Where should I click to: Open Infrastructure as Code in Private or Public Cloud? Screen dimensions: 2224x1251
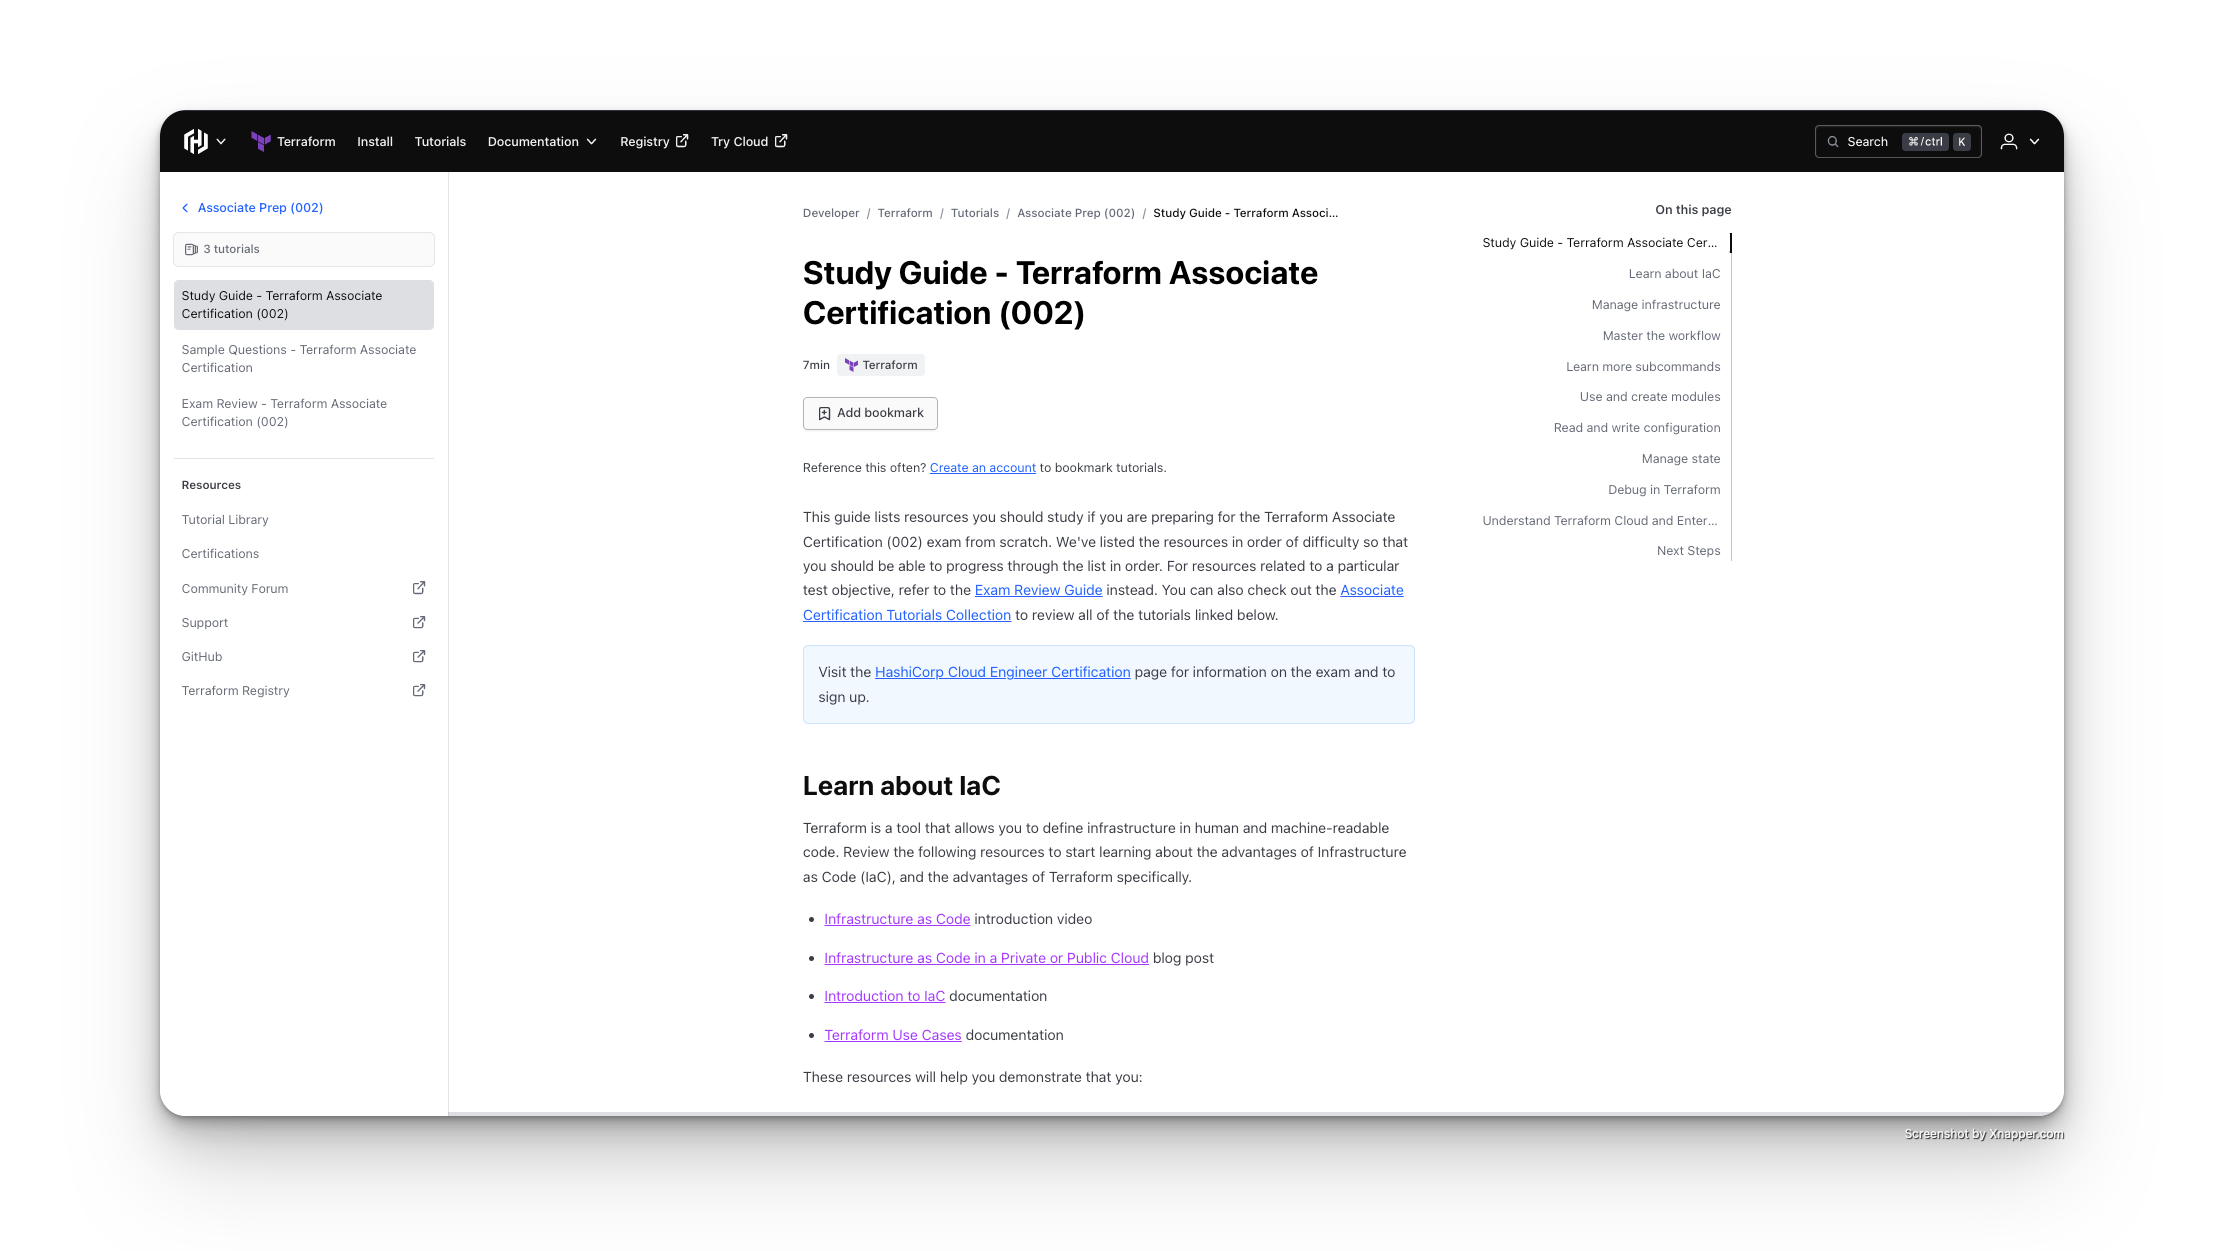(x=986, y=959)
